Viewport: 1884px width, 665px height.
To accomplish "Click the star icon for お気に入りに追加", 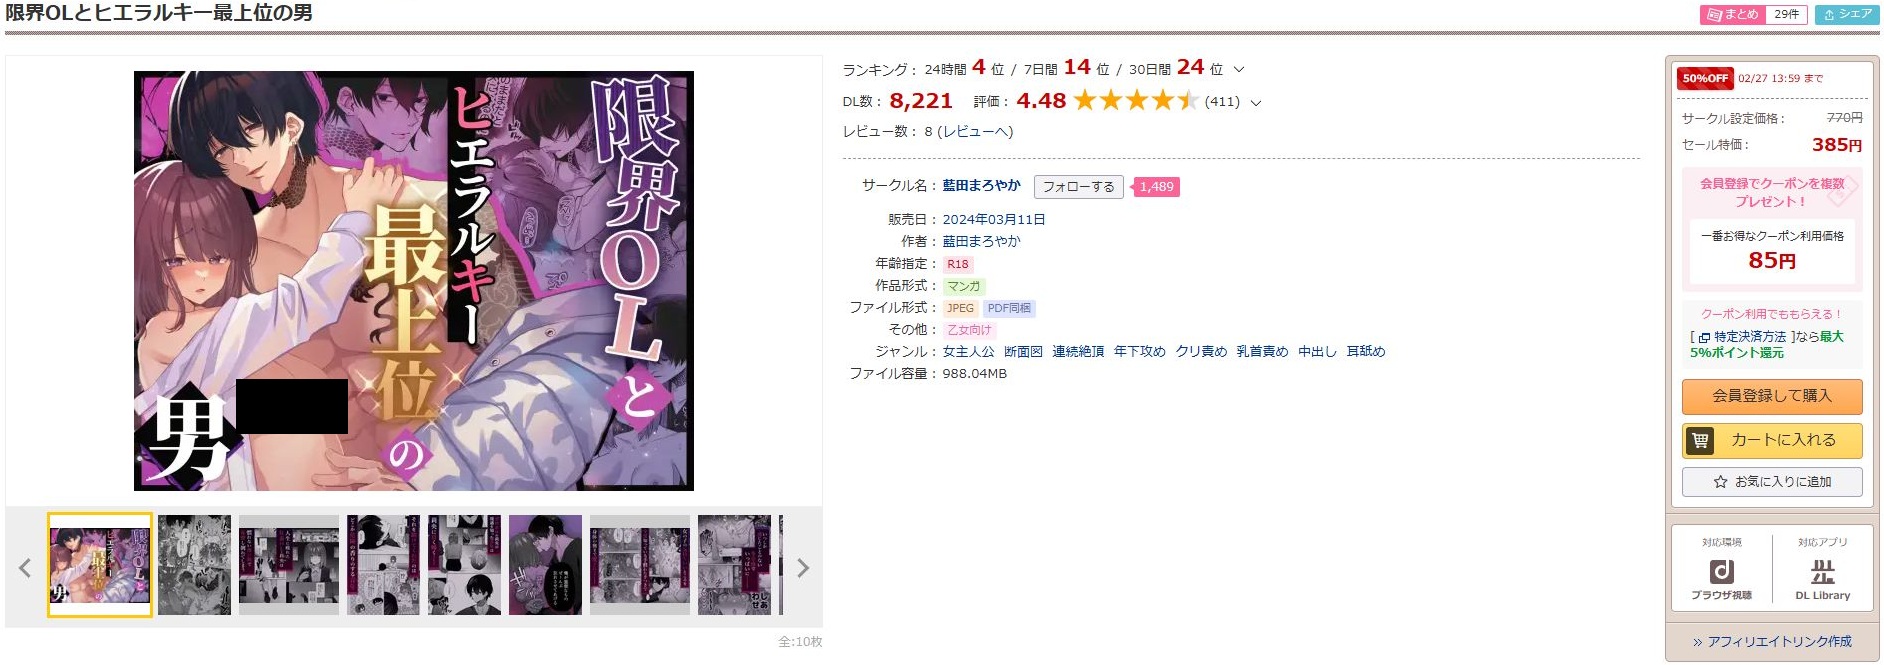I will coord(1720,482).
